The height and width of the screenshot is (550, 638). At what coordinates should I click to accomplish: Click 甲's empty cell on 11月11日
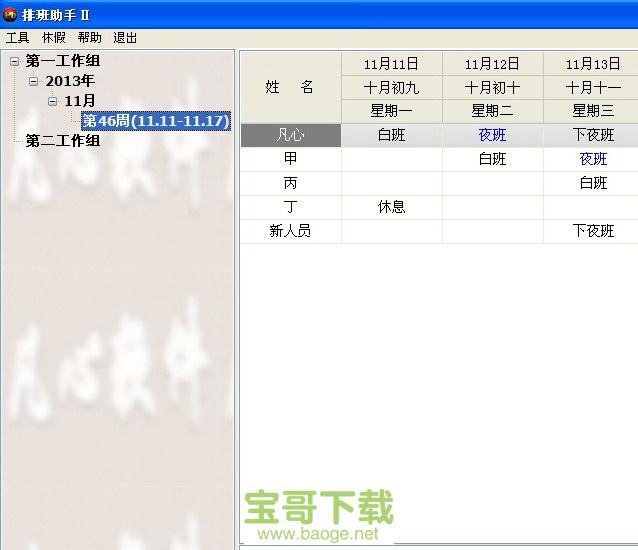391,159
